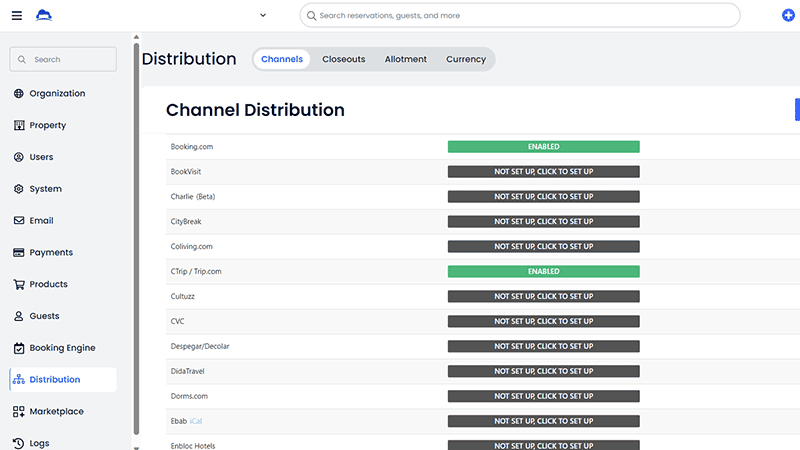Click the Distribution network icon
The height and width of the screenshot is (450, 800).
(19, 380)
